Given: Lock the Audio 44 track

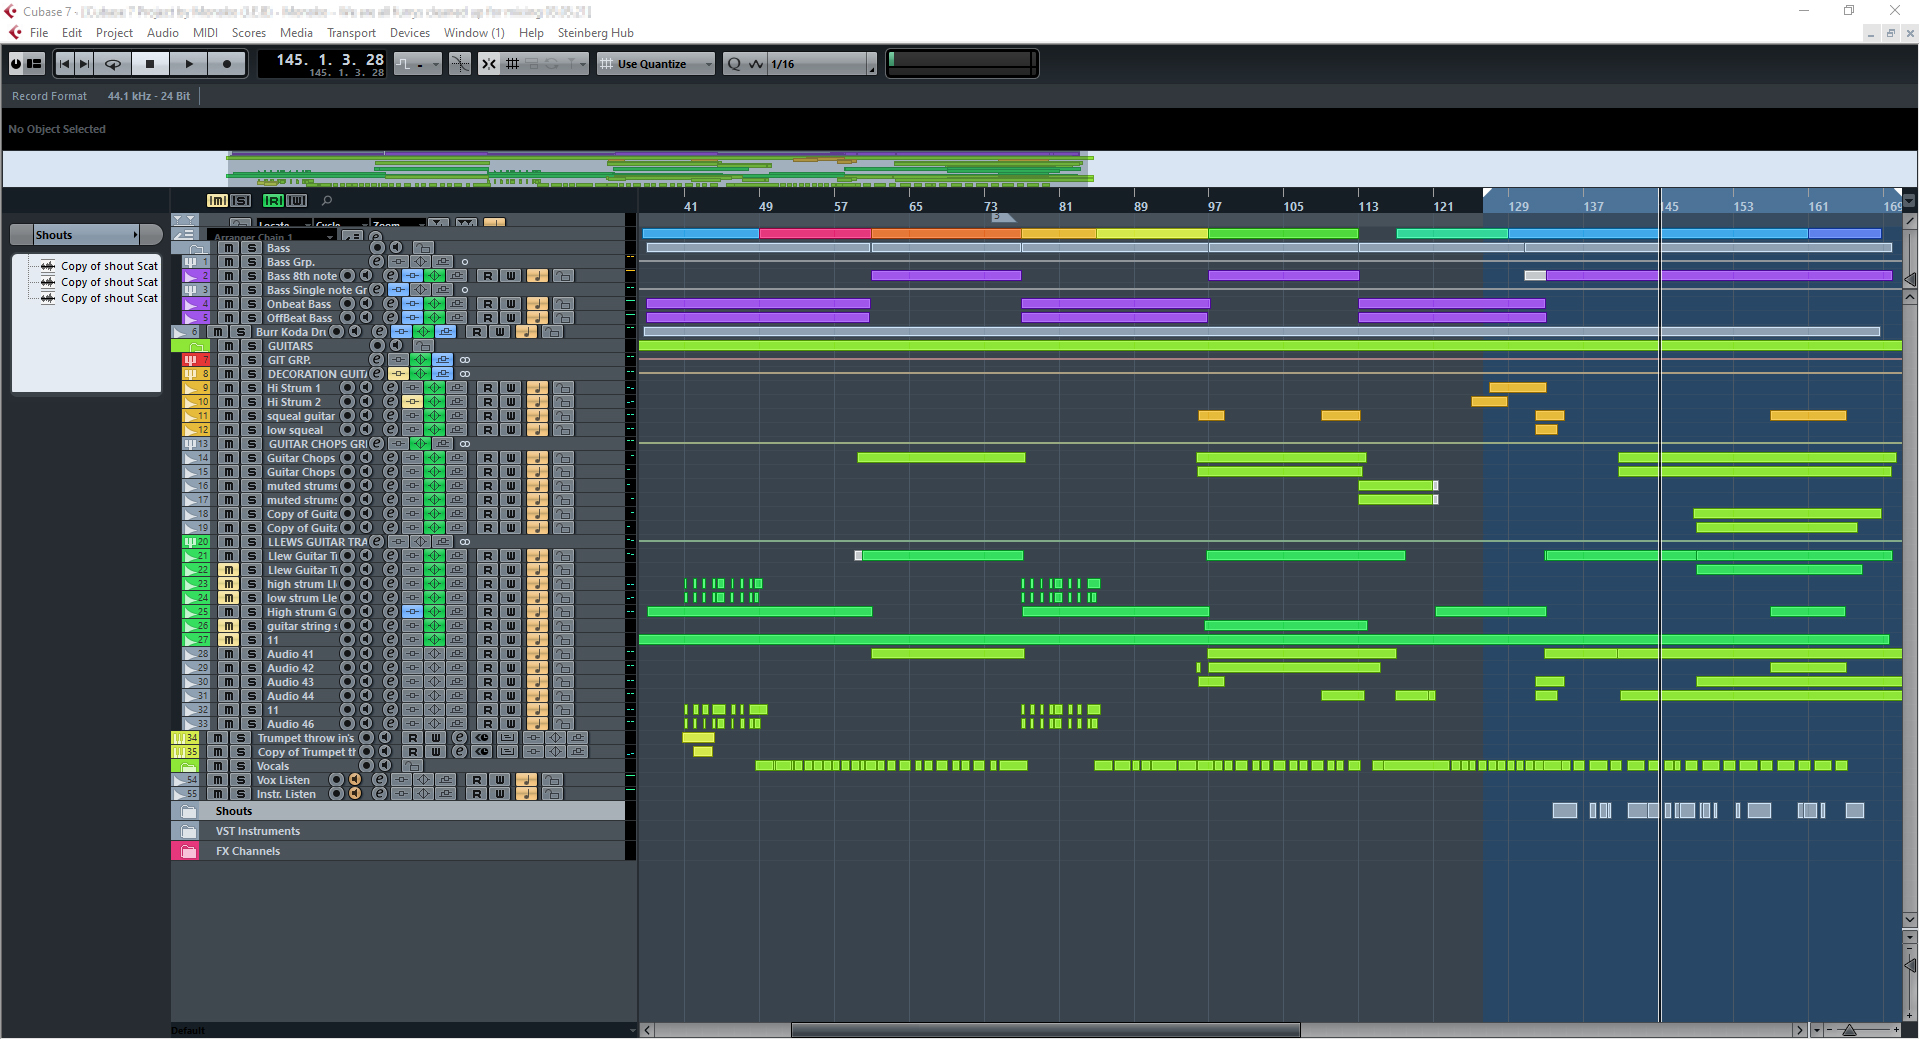Looking at the screenshot, I should click(x=564, y=696).
